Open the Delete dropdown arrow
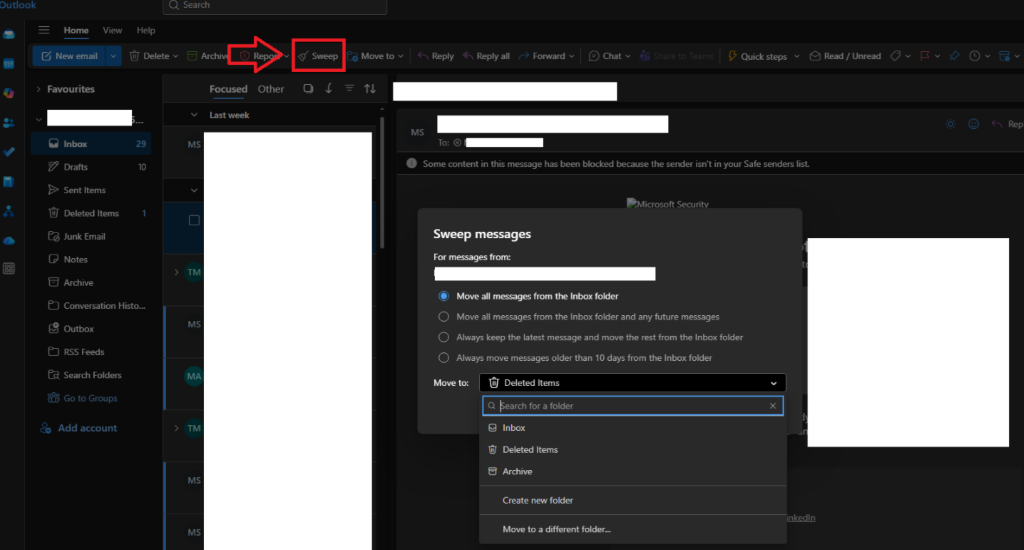Viewport: 1024px width, 550px height. 176,56
